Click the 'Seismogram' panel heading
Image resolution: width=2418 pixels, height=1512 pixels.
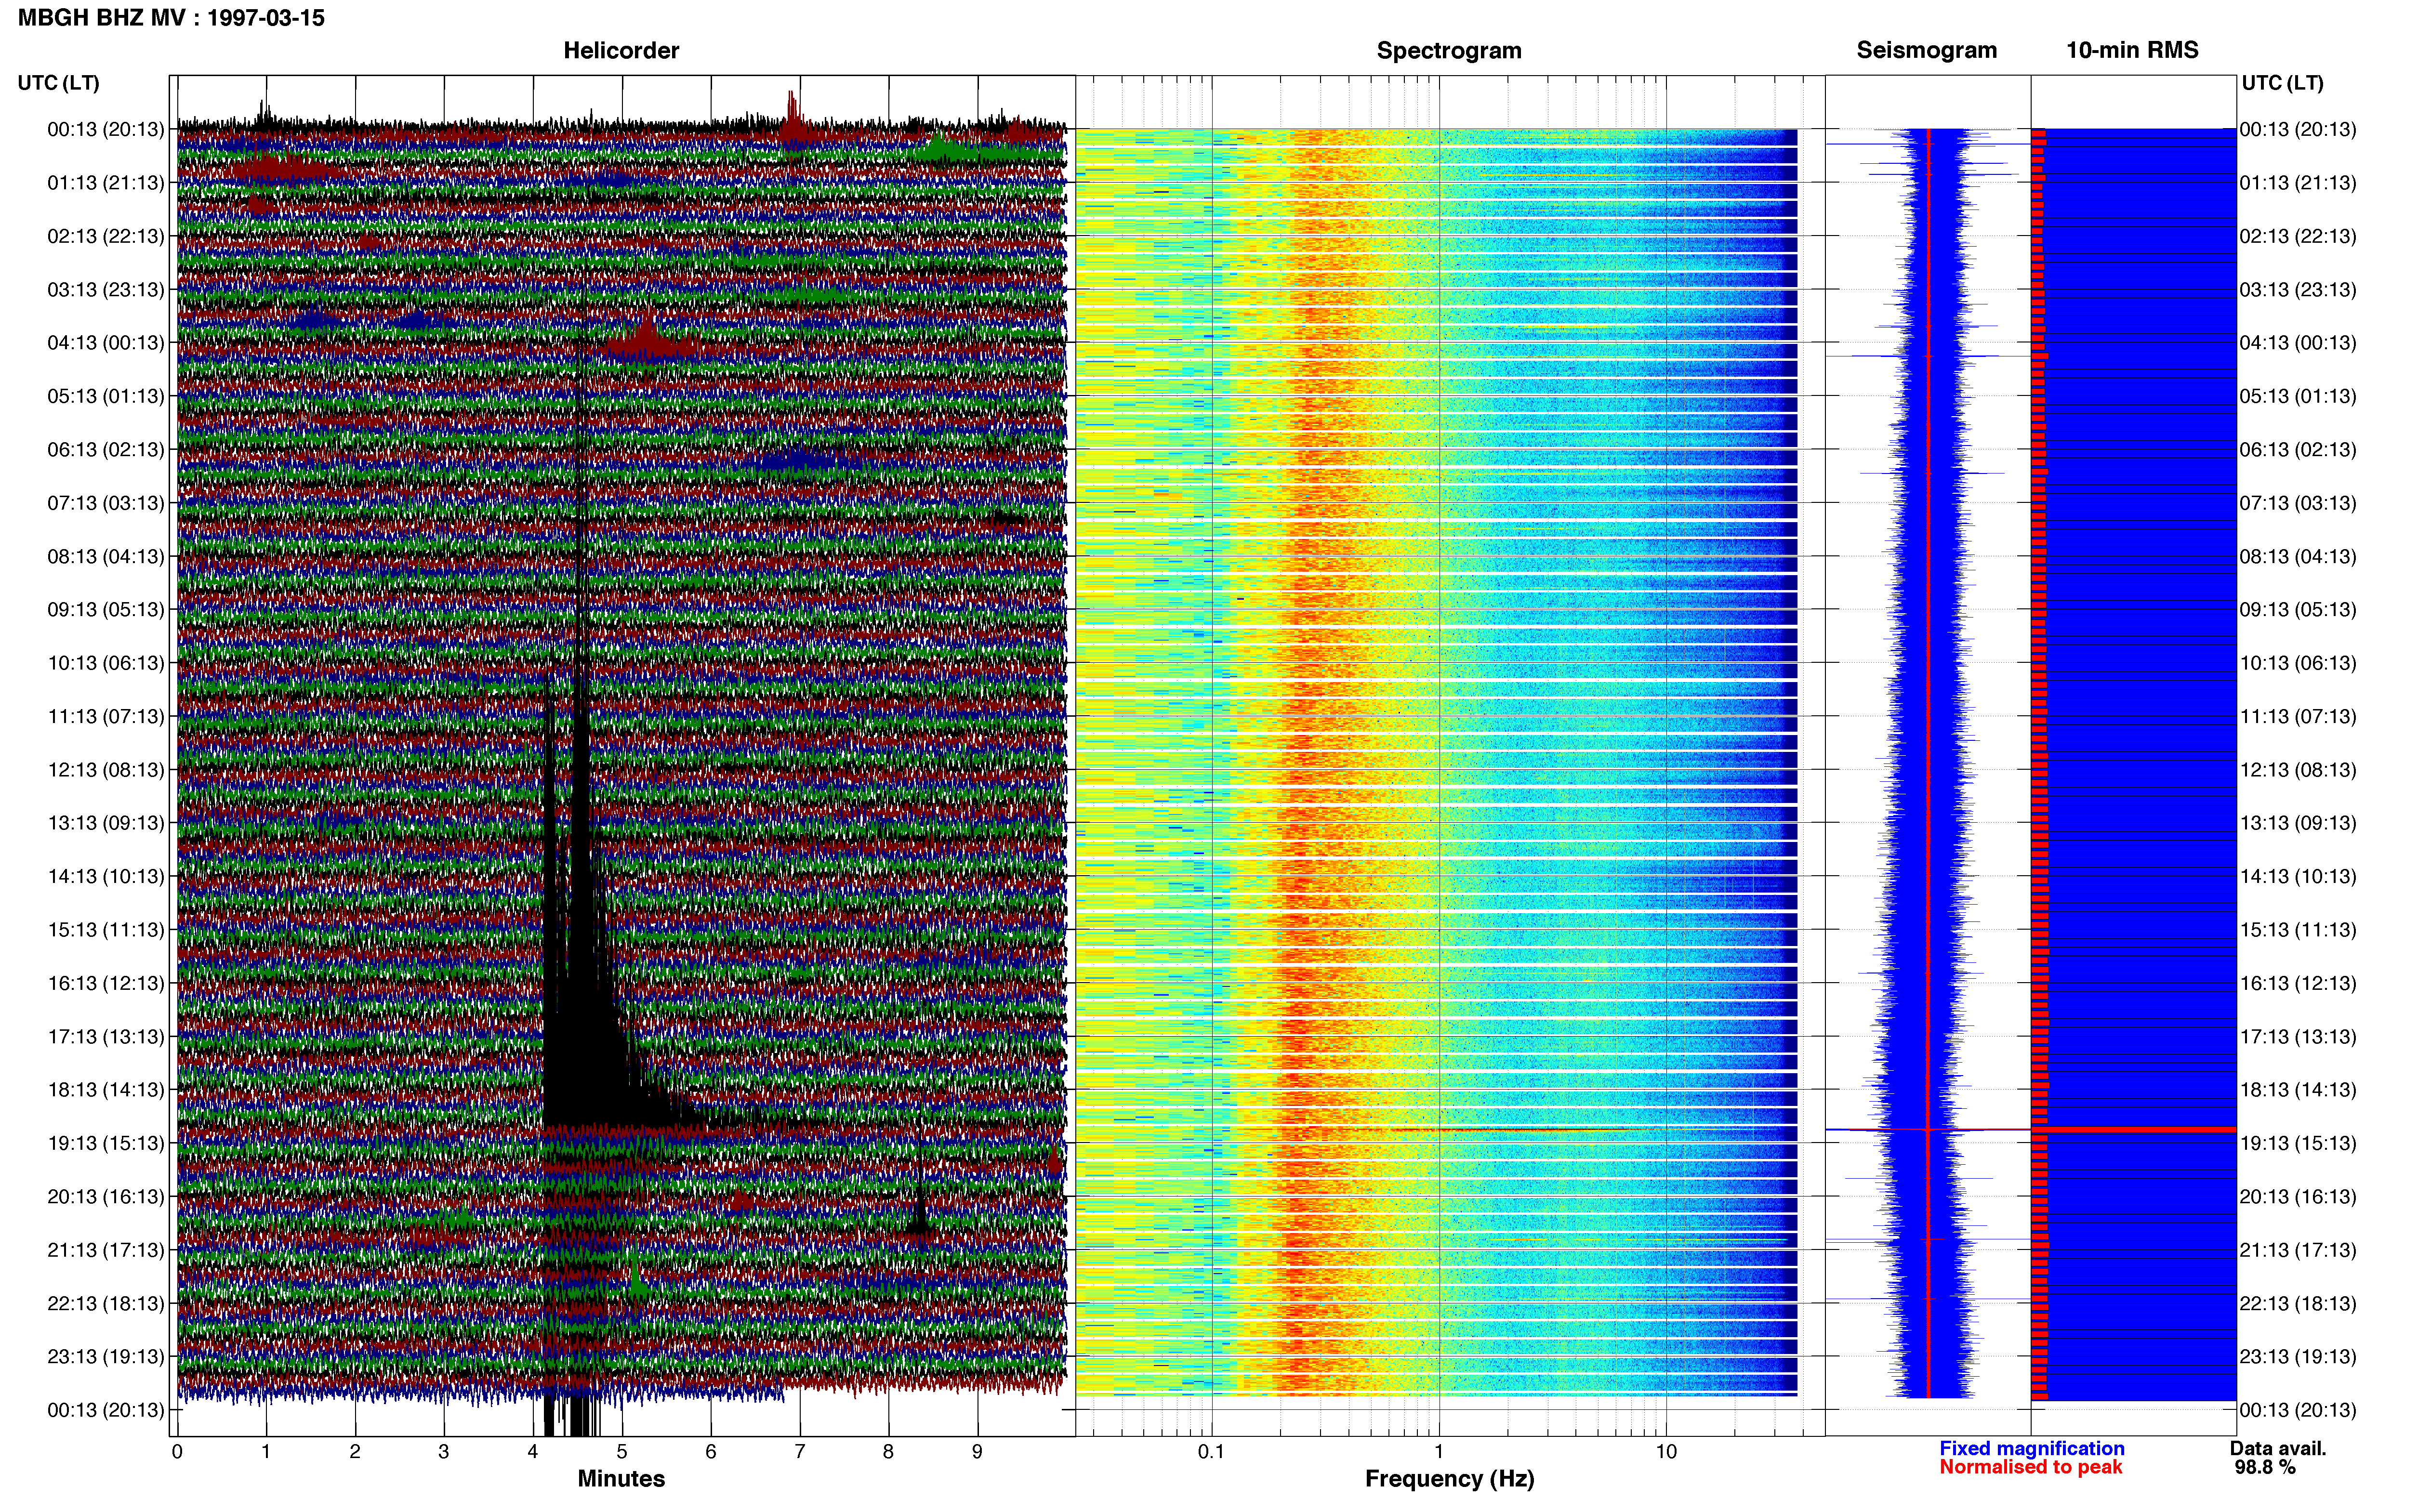pyautogui.click(x=1926, y=50)
